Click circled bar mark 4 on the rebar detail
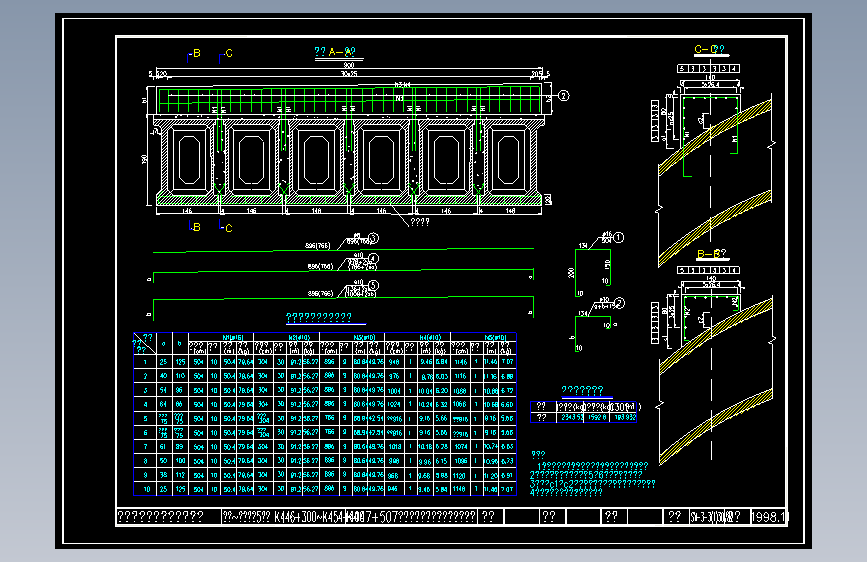This screenshot has height=562, width=867. coord(373,258)
